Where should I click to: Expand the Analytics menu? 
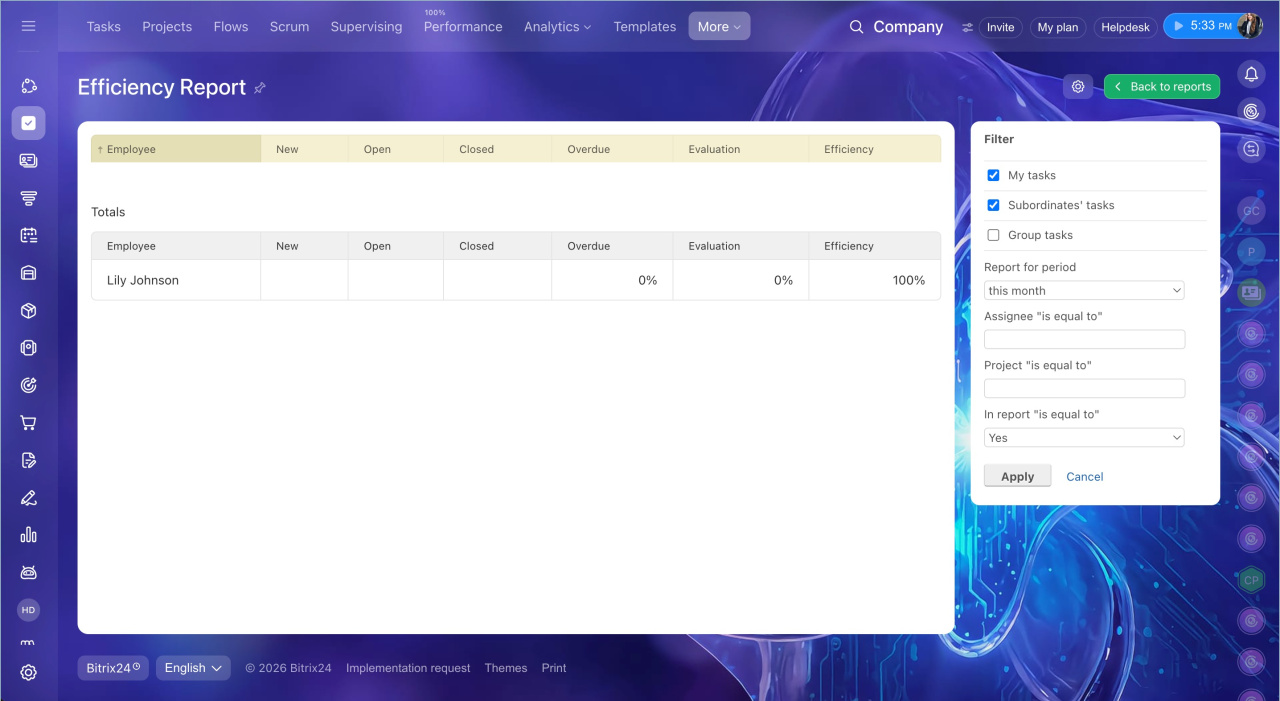coord(557,27)
